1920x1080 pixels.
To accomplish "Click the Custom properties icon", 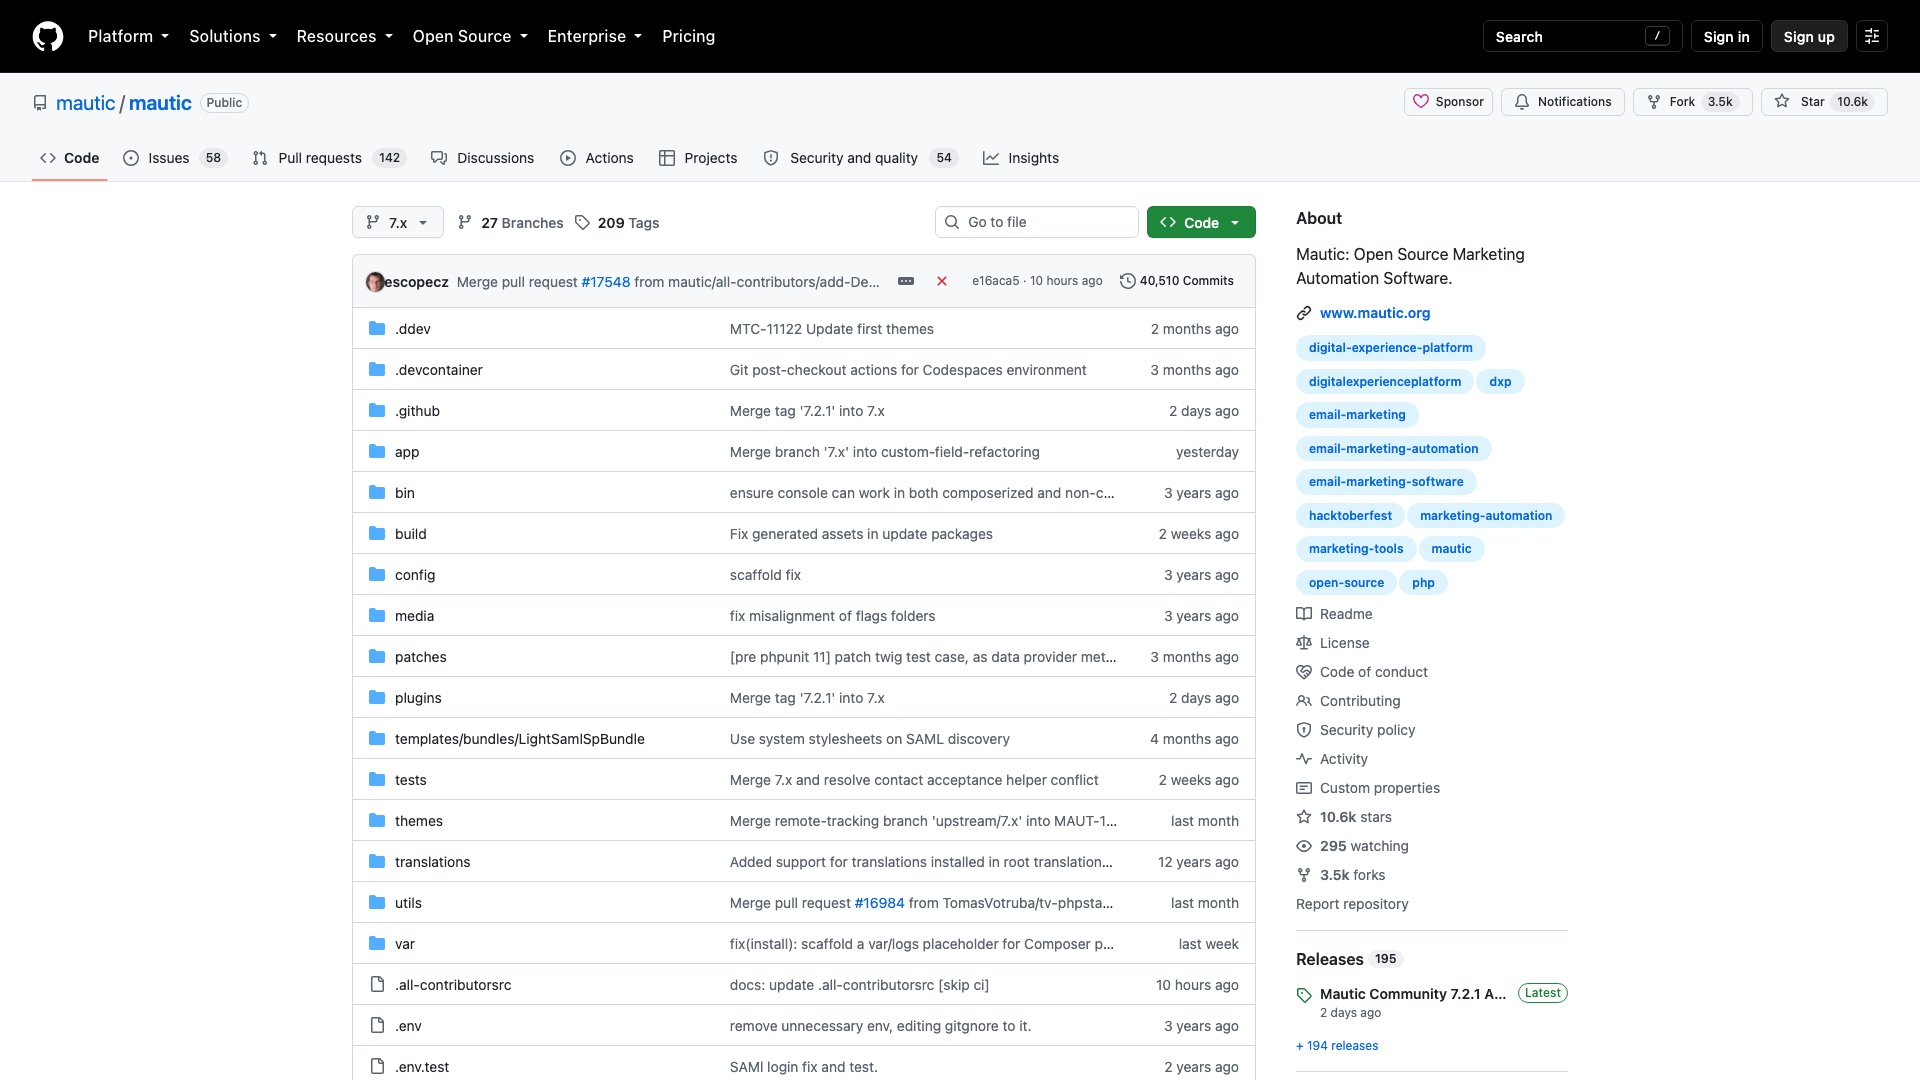I will (1304, 788).
